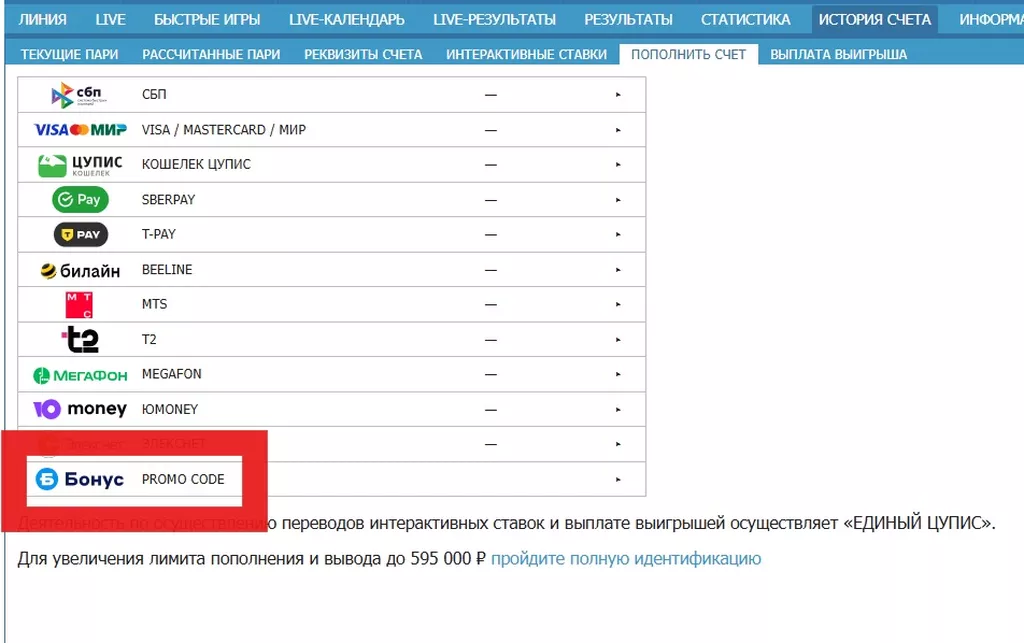Open БЫСТРЫЕ ИГРЫ section
This screenshot has width=1024, height=643.
[207, 20]
